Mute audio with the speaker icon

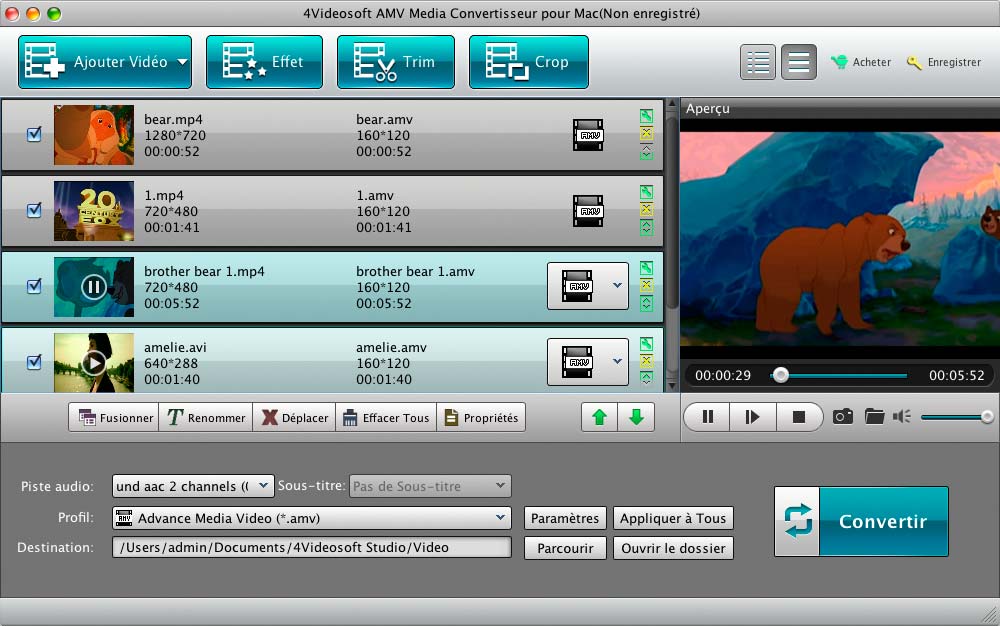[902, 417]
